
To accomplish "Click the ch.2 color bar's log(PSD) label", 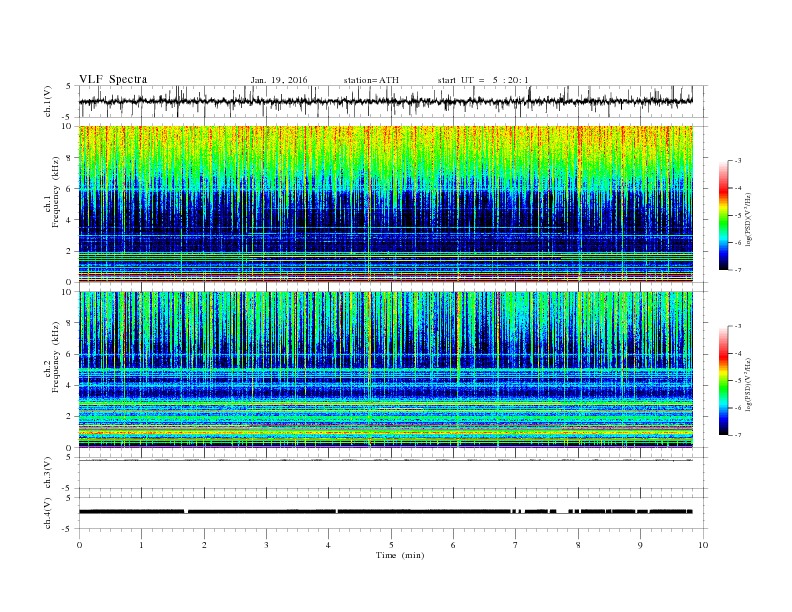I will coord(748,384).
